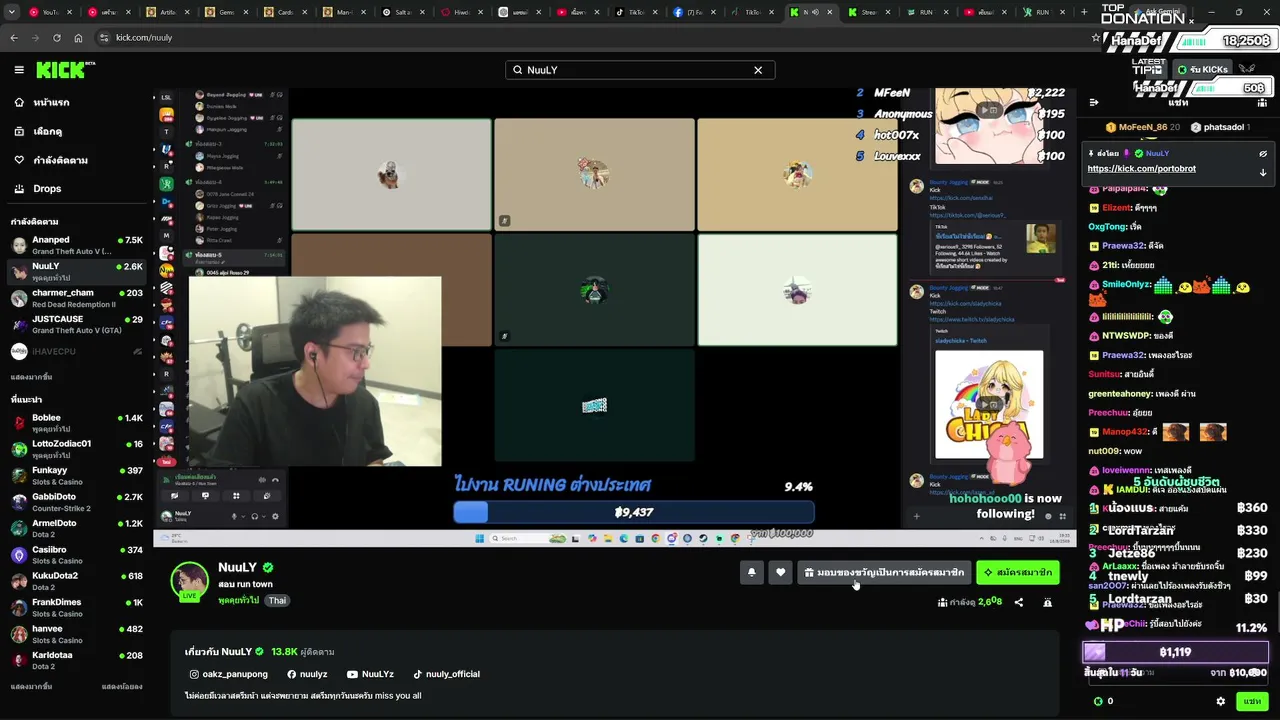Open recommended channel LottoZodiac01

click(77, 449)
